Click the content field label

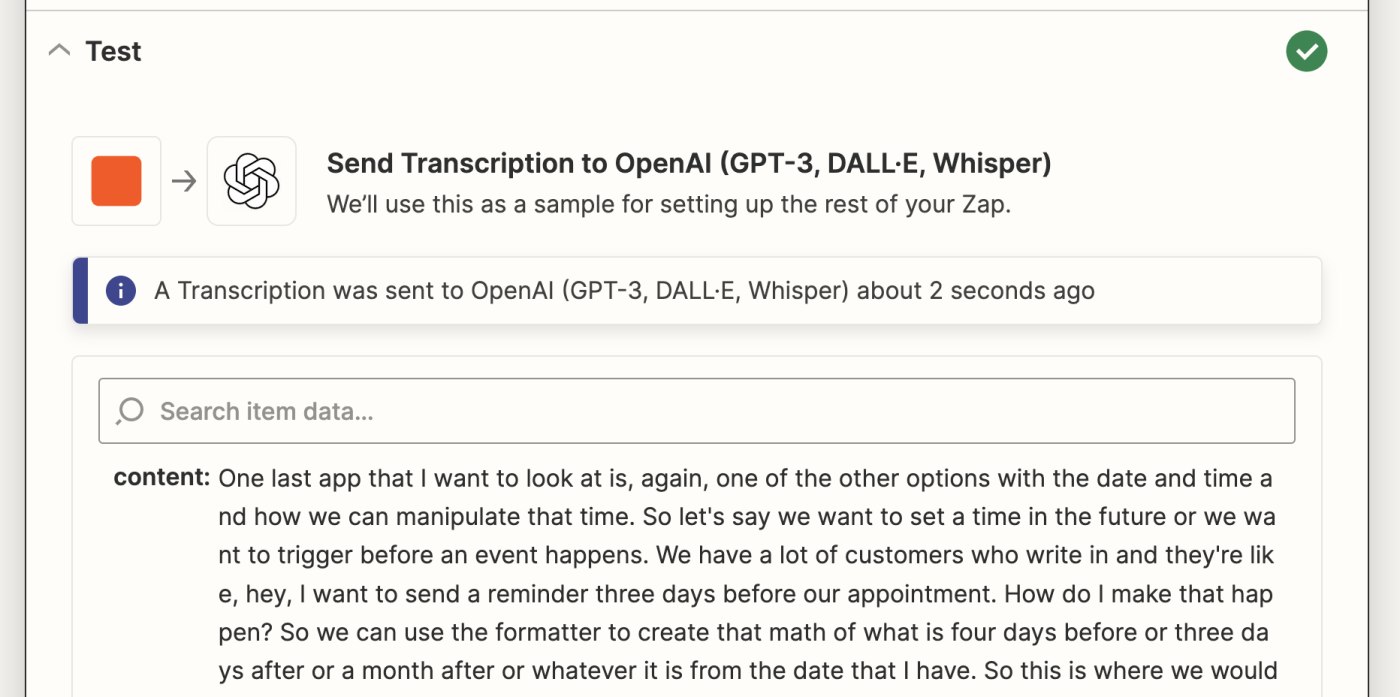[x=161, y=477]
